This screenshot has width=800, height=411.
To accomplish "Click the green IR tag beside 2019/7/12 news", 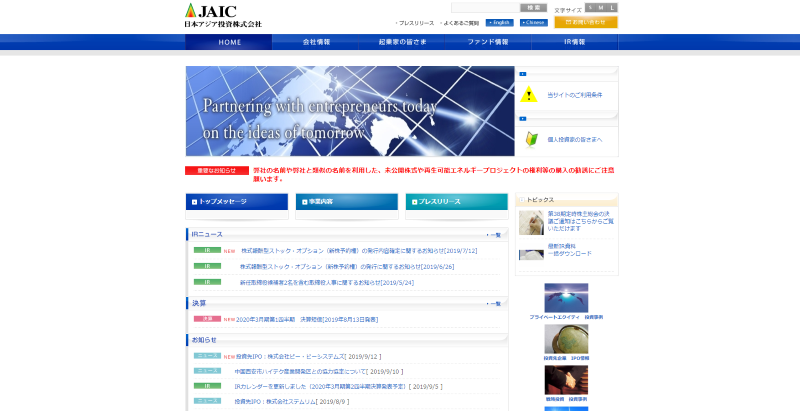I will pos(207,250).
